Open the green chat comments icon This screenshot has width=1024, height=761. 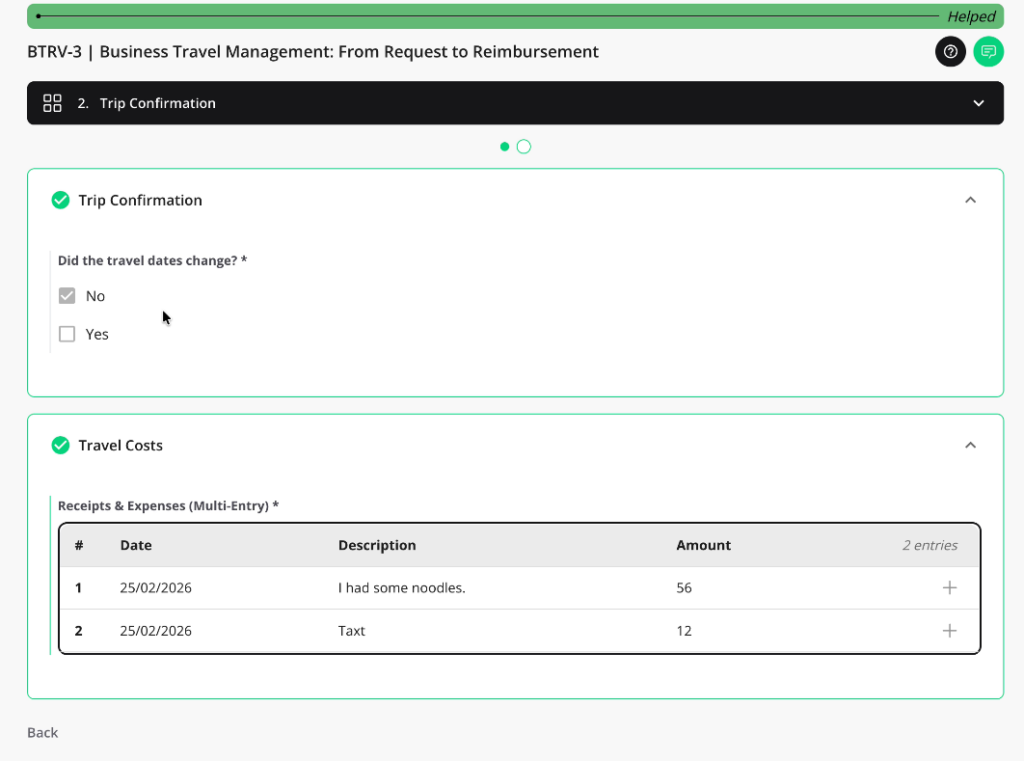pyautogui.click(x=988, y=51)
